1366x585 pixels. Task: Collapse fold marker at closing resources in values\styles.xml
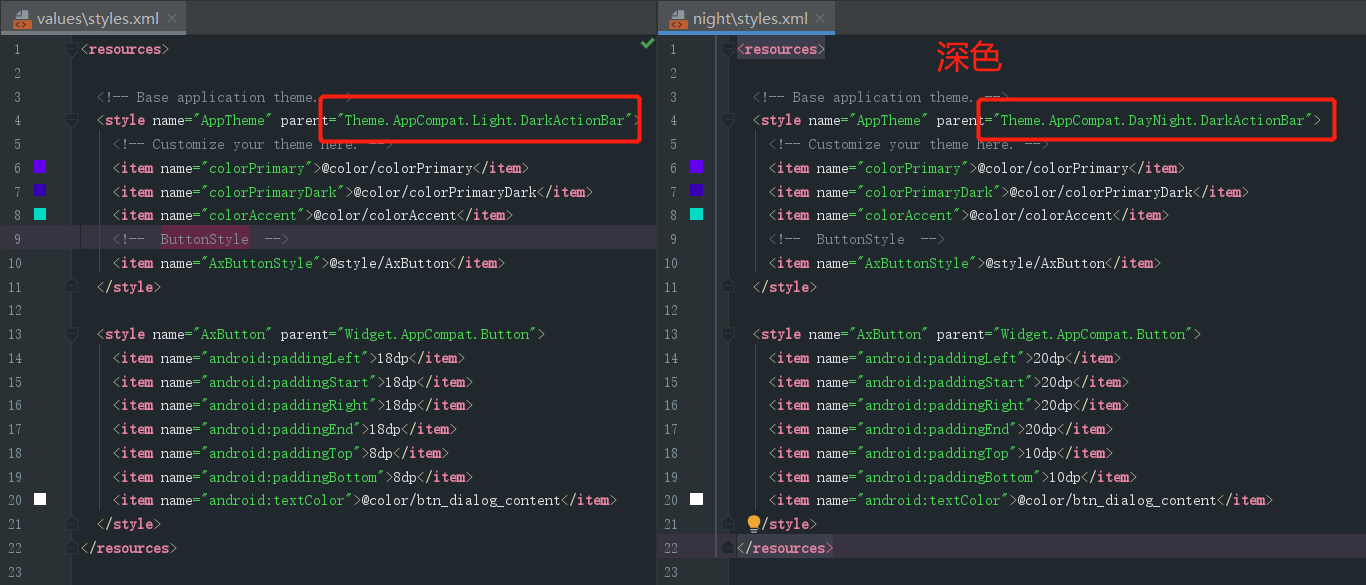click(x=71, y=548)
